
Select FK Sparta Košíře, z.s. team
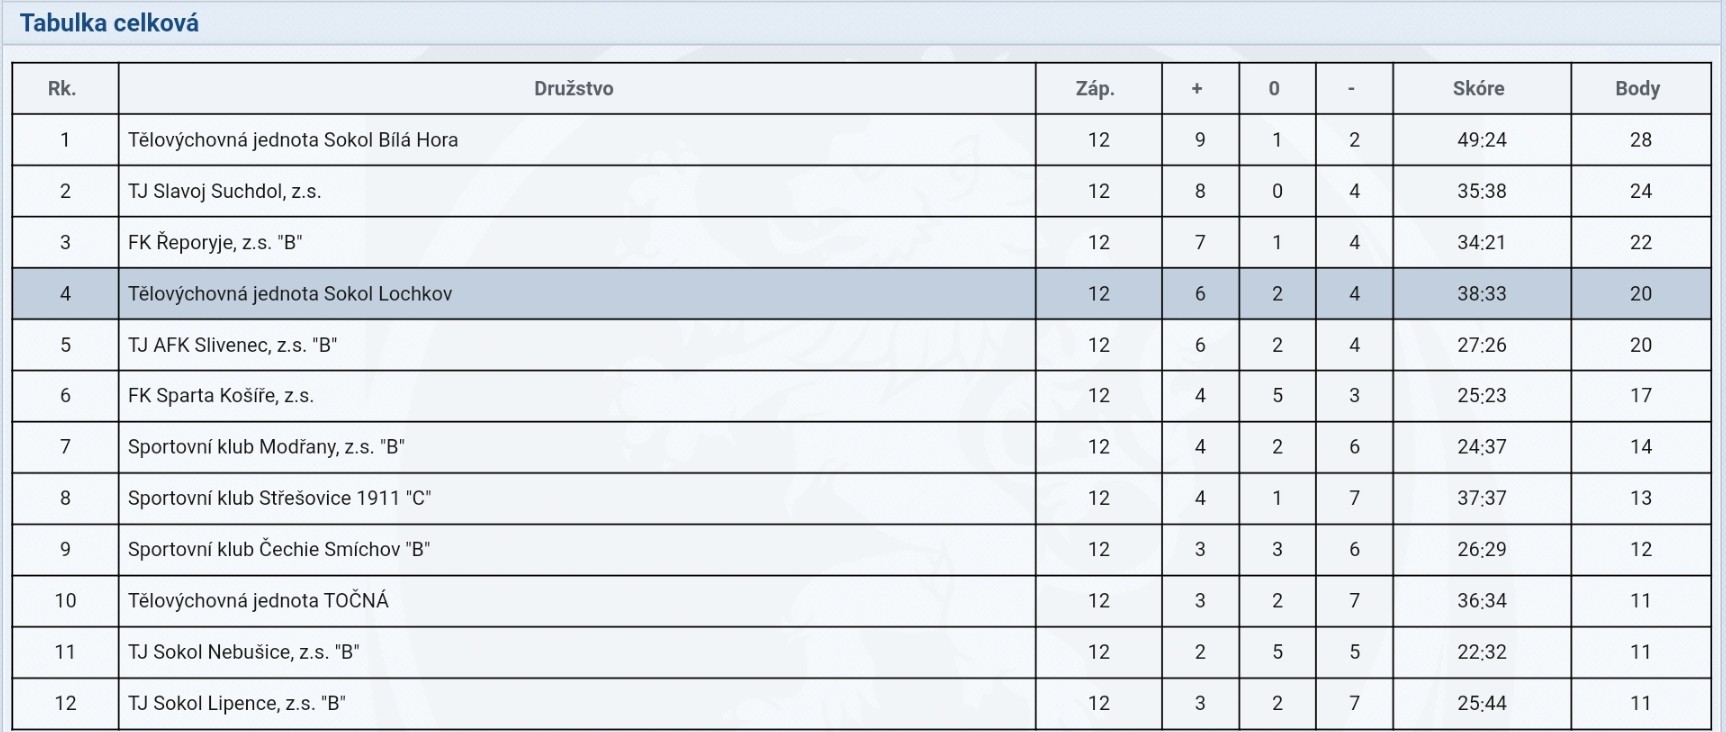click(x=221, y=396)
